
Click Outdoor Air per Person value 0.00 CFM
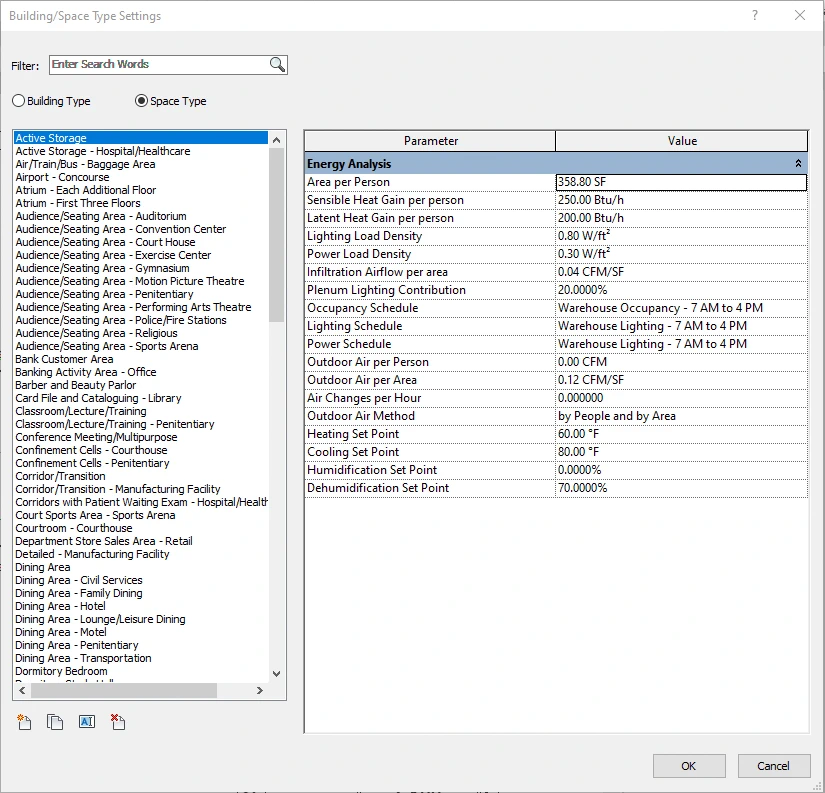[x=681, y=362]
